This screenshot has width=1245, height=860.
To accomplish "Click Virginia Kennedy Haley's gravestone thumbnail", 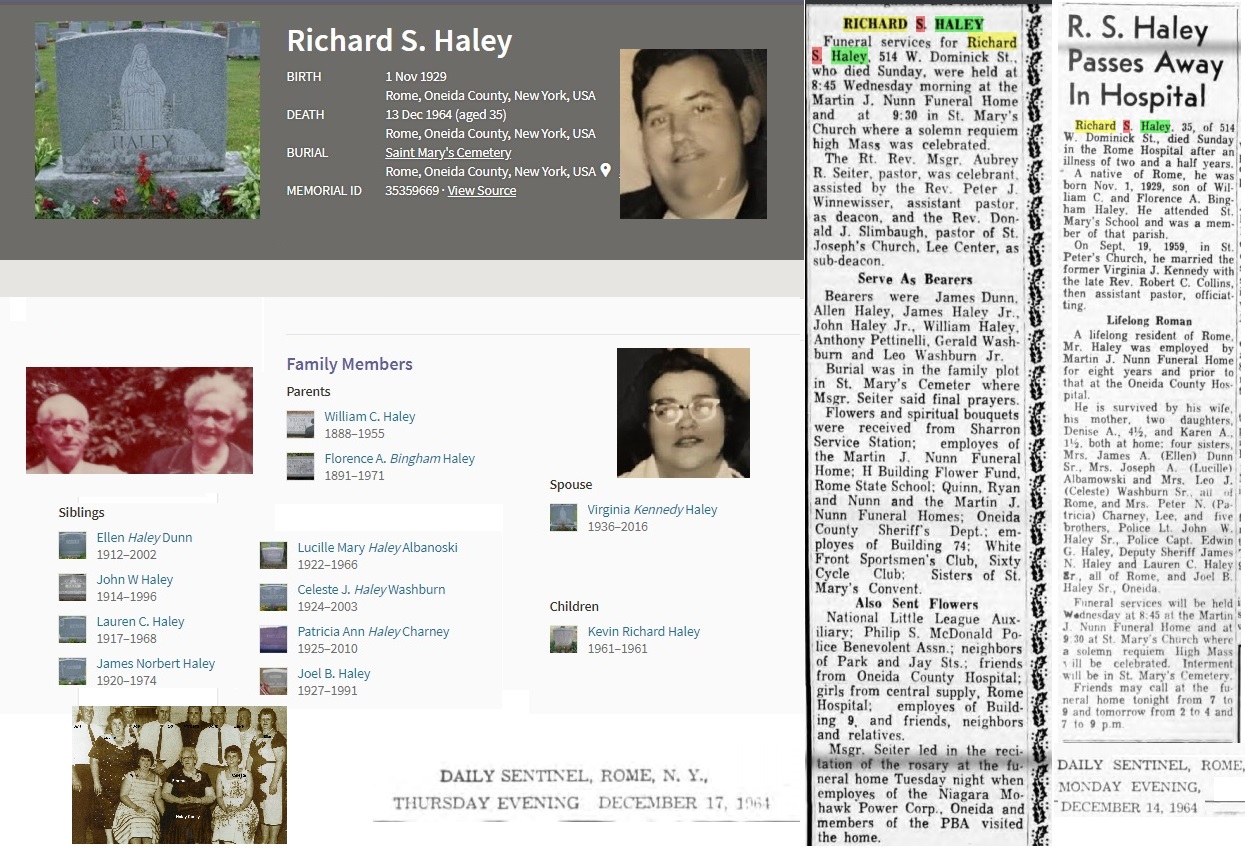I will 563,517.
